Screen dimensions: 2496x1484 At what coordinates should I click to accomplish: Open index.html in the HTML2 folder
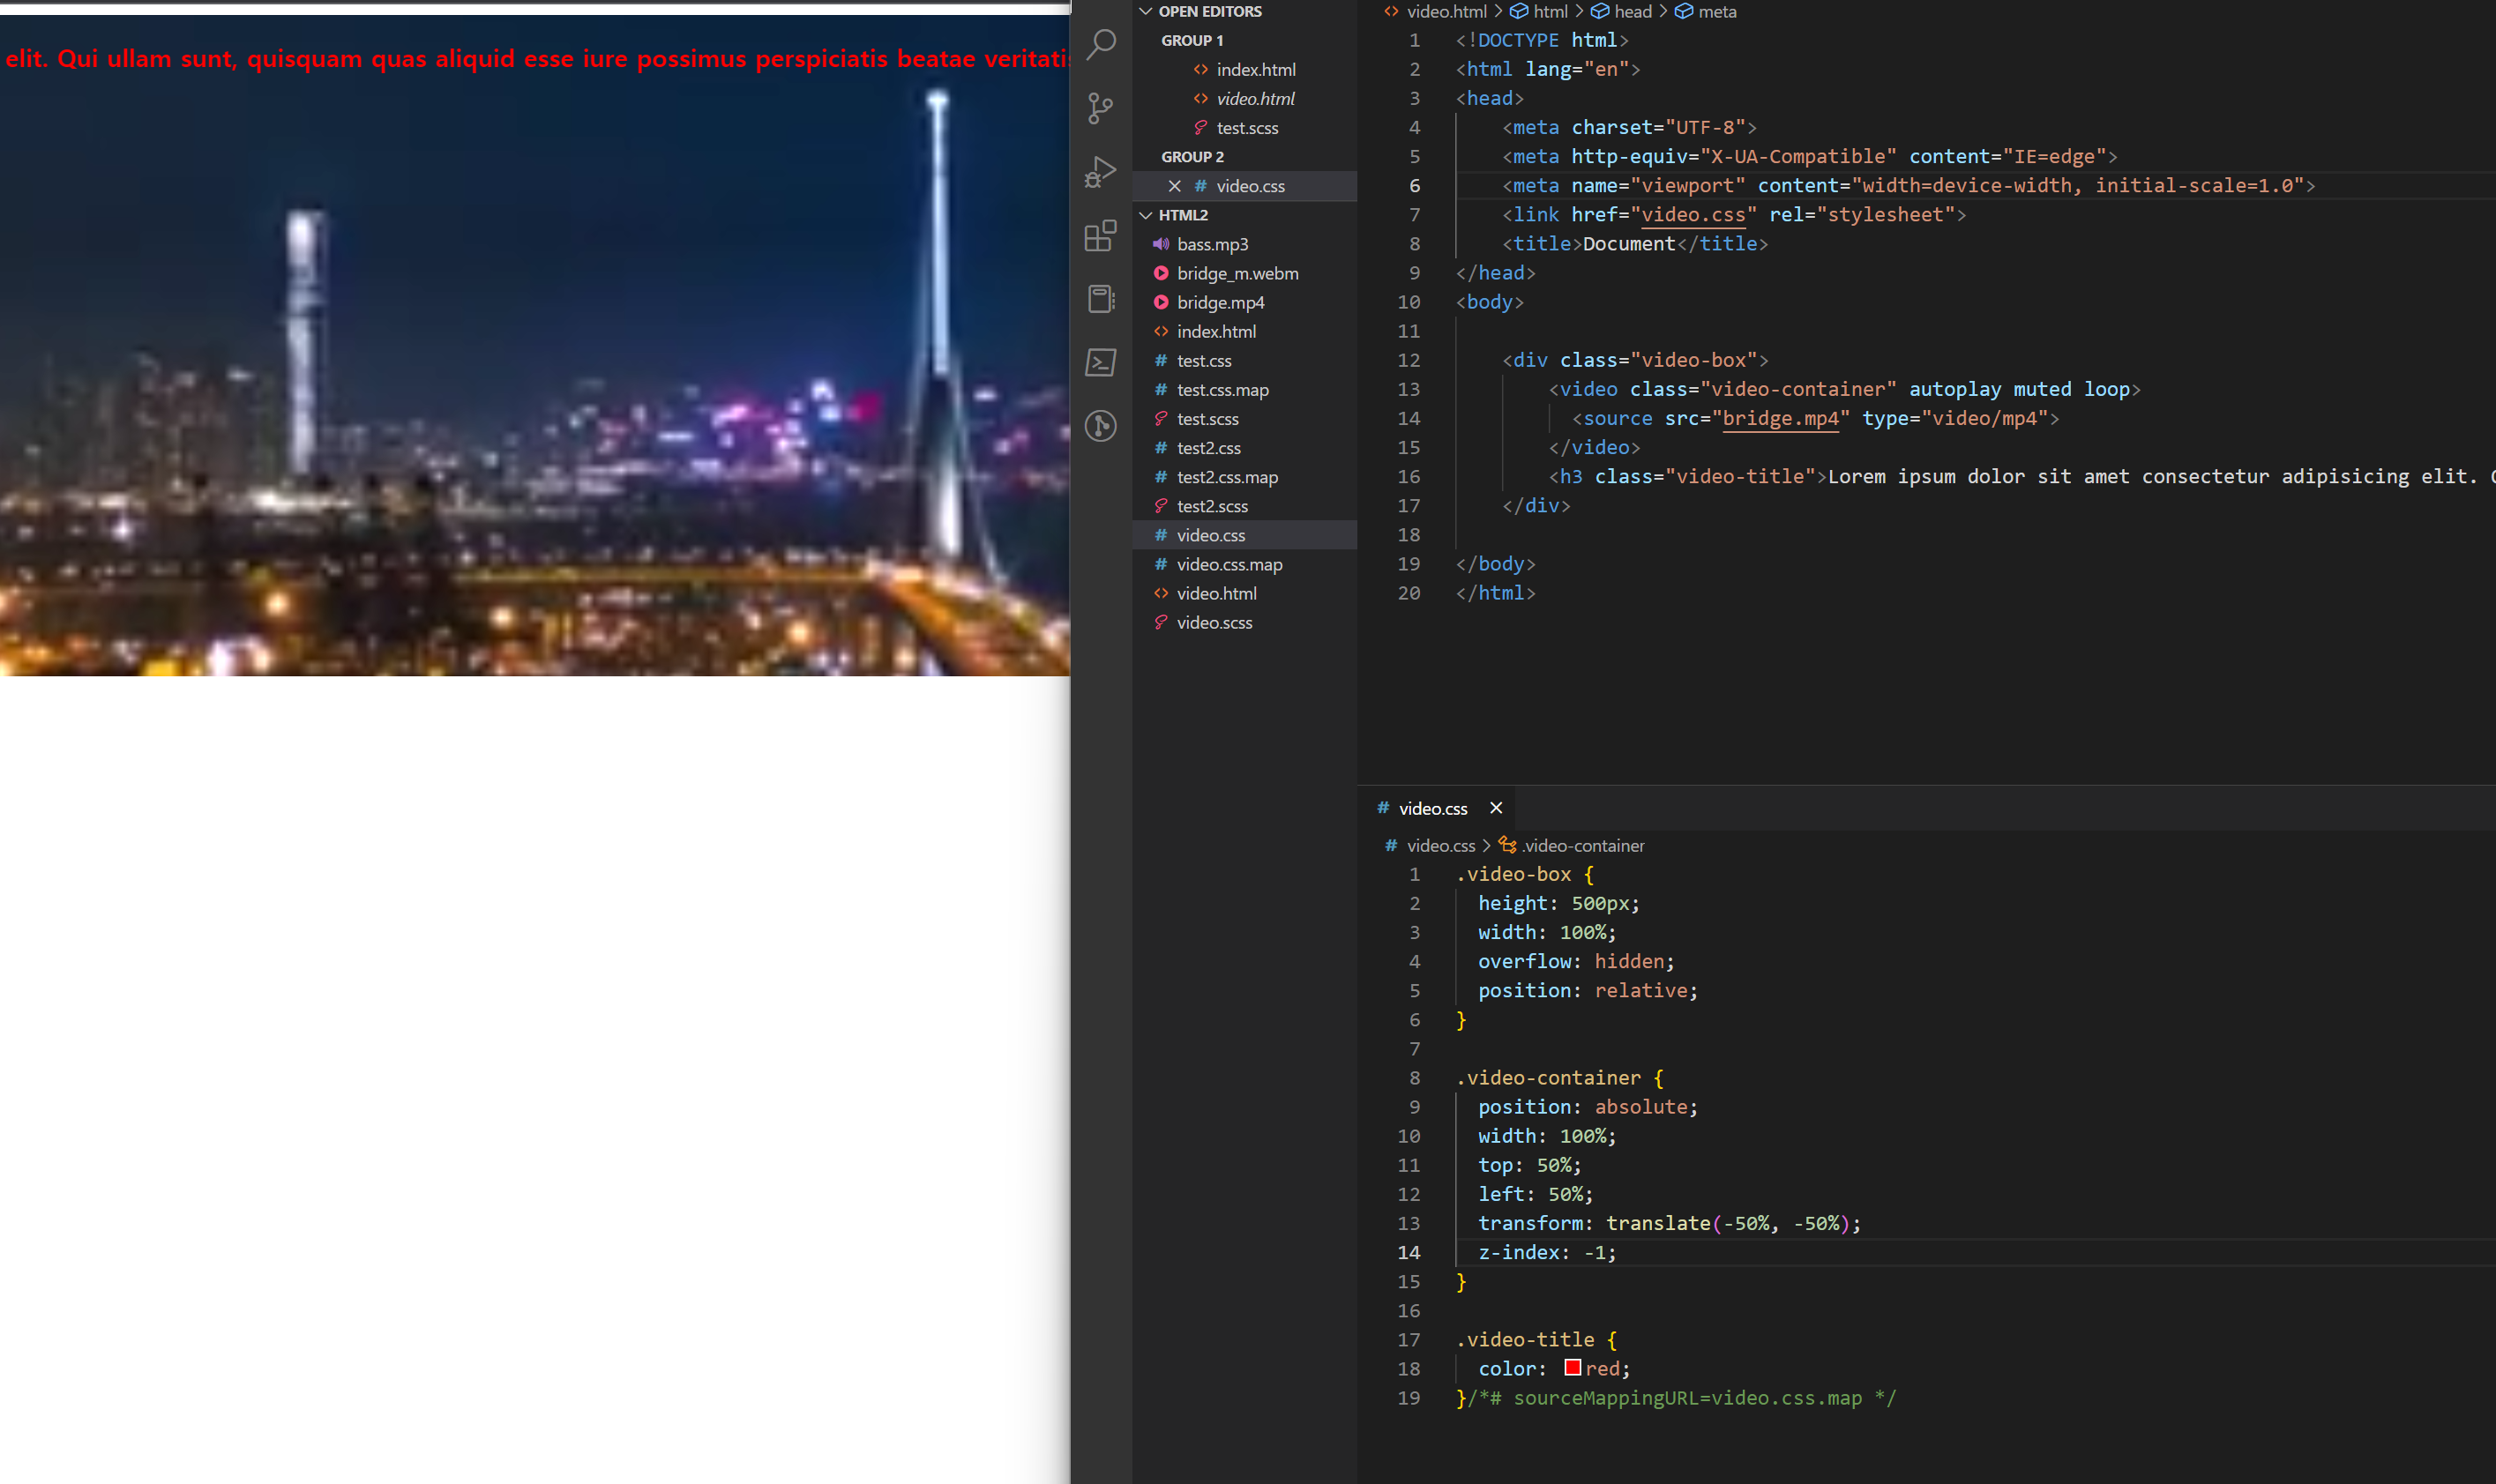[x=1245, y=331]
